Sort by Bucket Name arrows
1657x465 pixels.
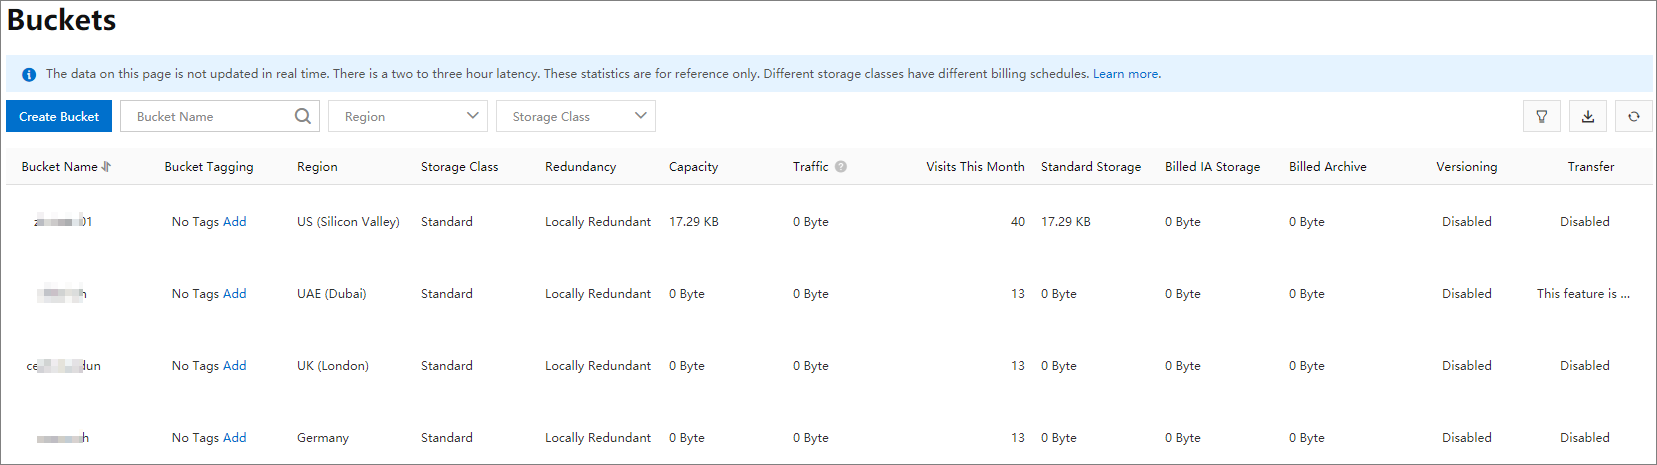tap(106, 167)
